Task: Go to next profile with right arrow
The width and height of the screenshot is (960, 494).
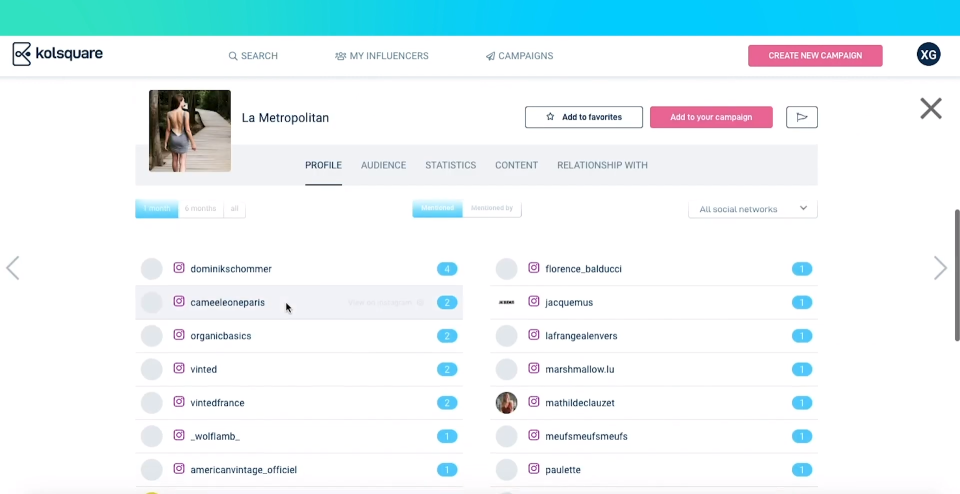Action: tap(940, 268)
